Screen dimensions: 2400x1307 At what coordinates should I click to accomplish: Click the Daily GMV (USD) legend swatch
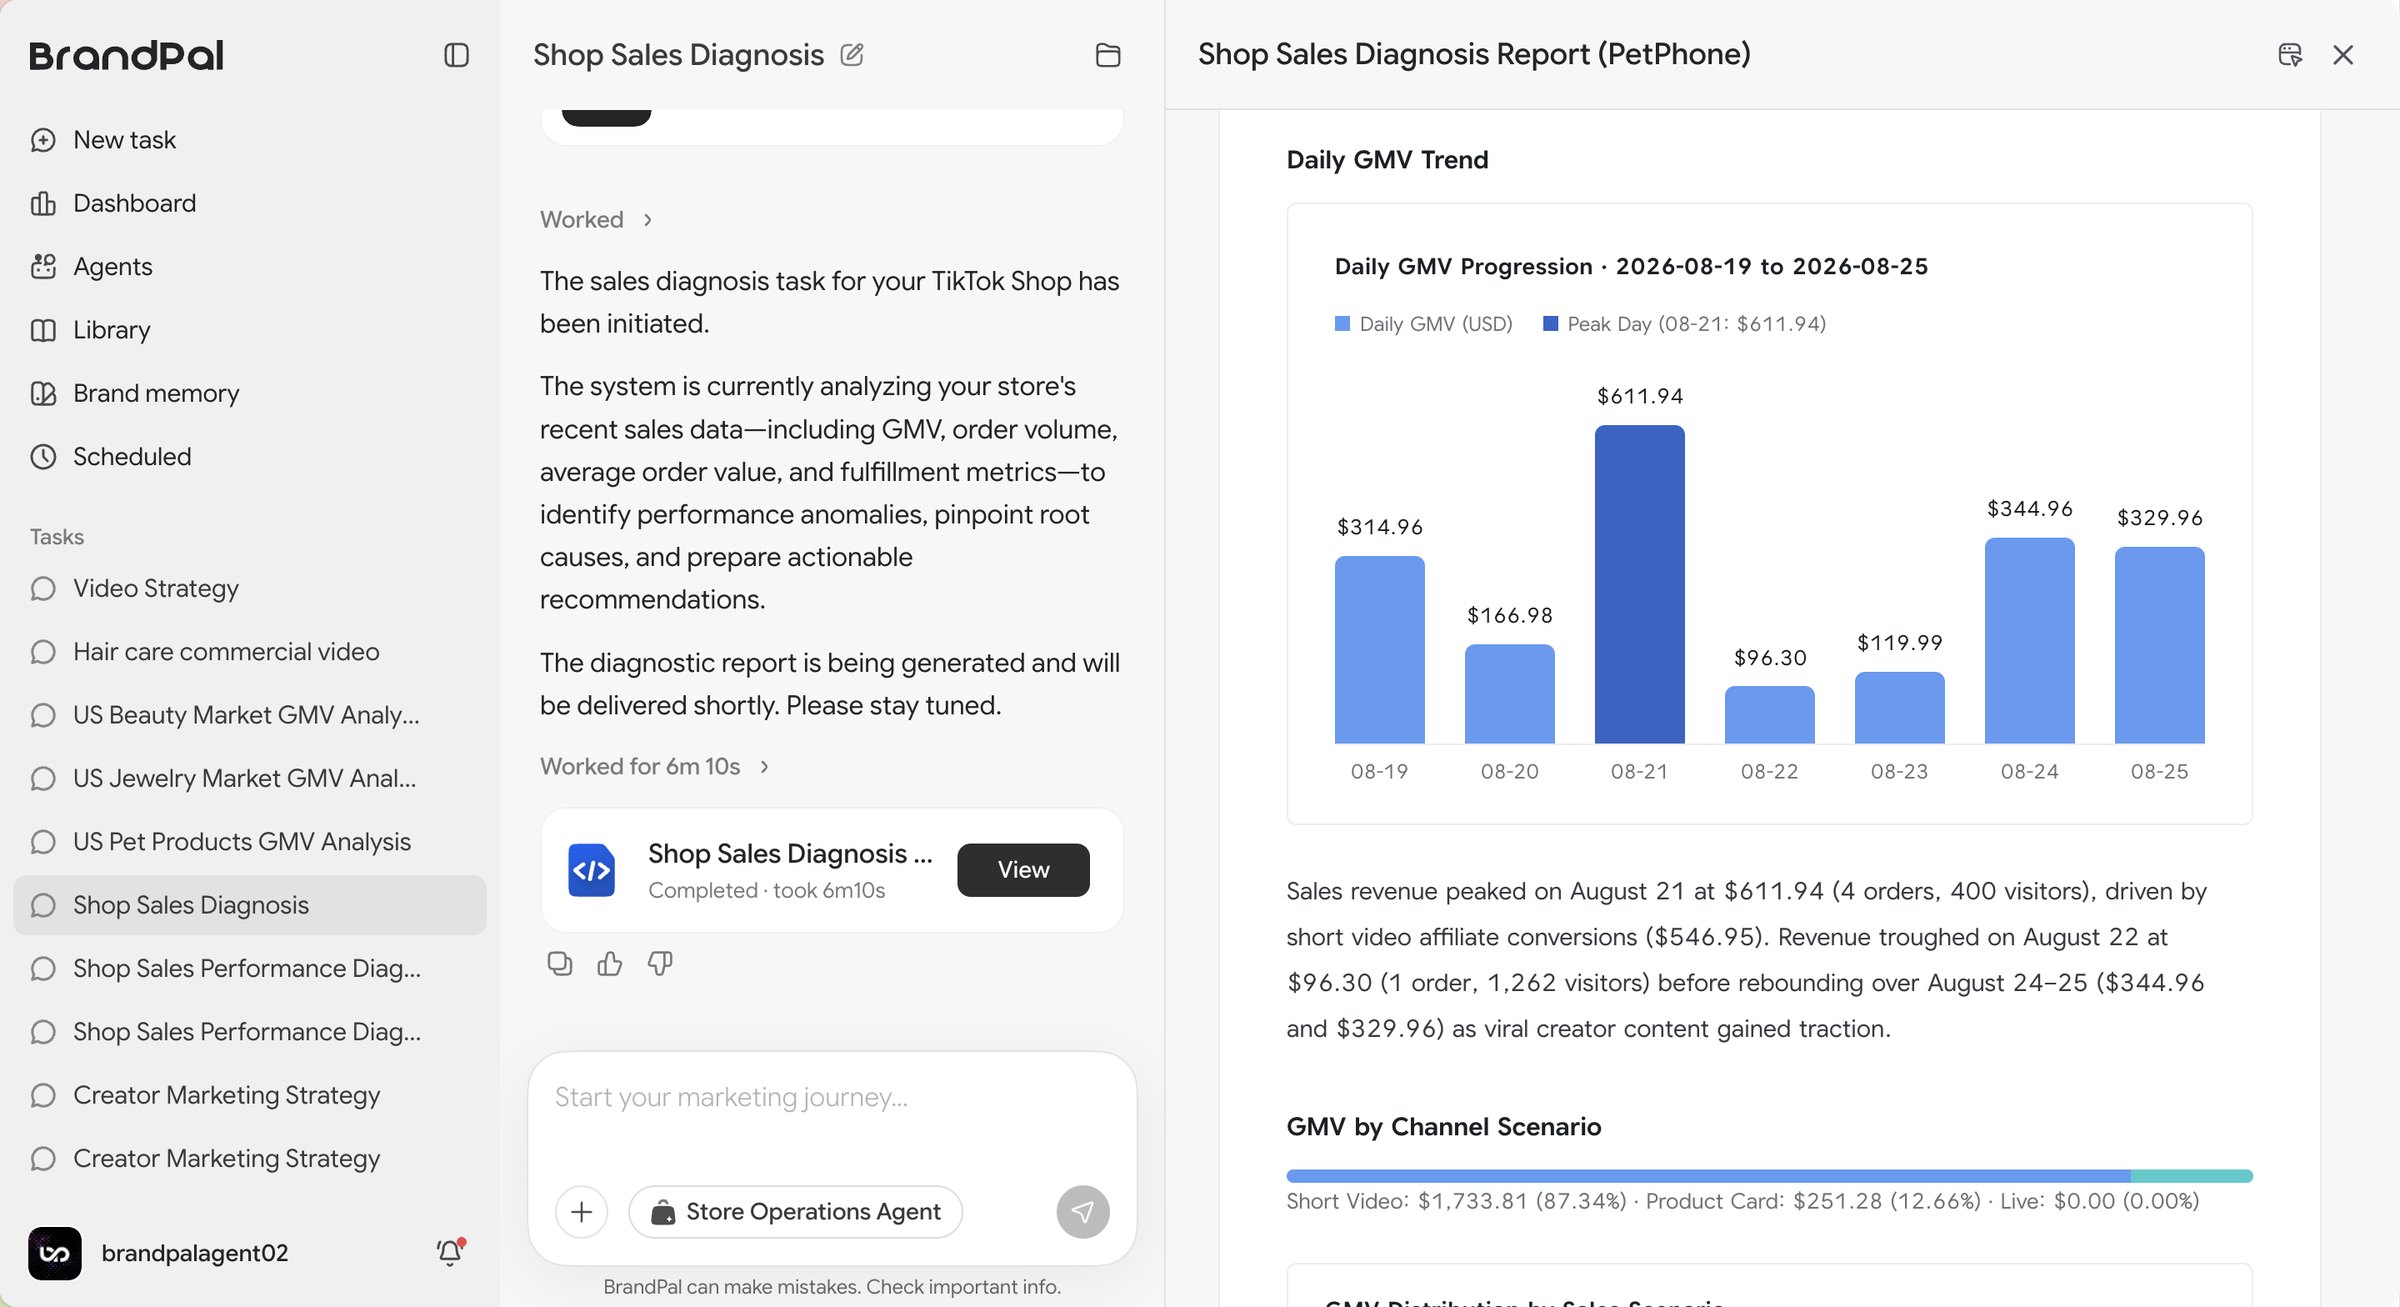click(x=1342, y=324)
